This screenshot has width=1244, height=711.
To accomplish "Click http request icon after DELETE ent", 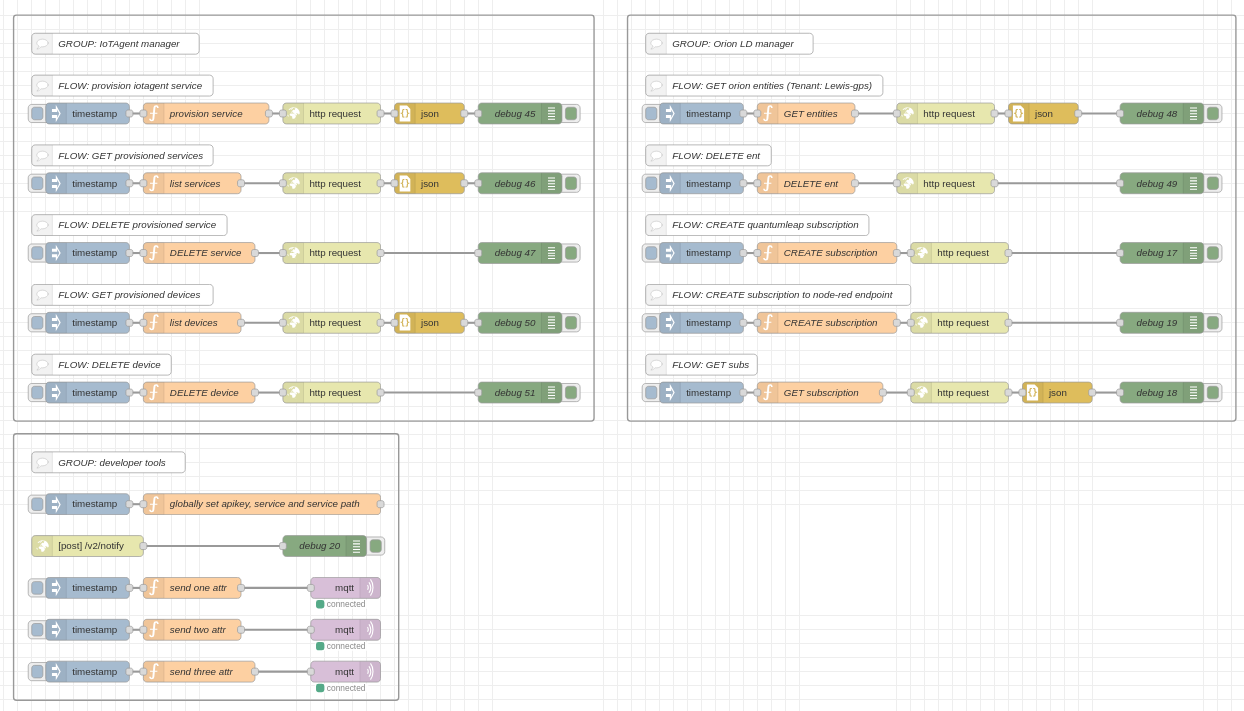I will tap(908, 184).
